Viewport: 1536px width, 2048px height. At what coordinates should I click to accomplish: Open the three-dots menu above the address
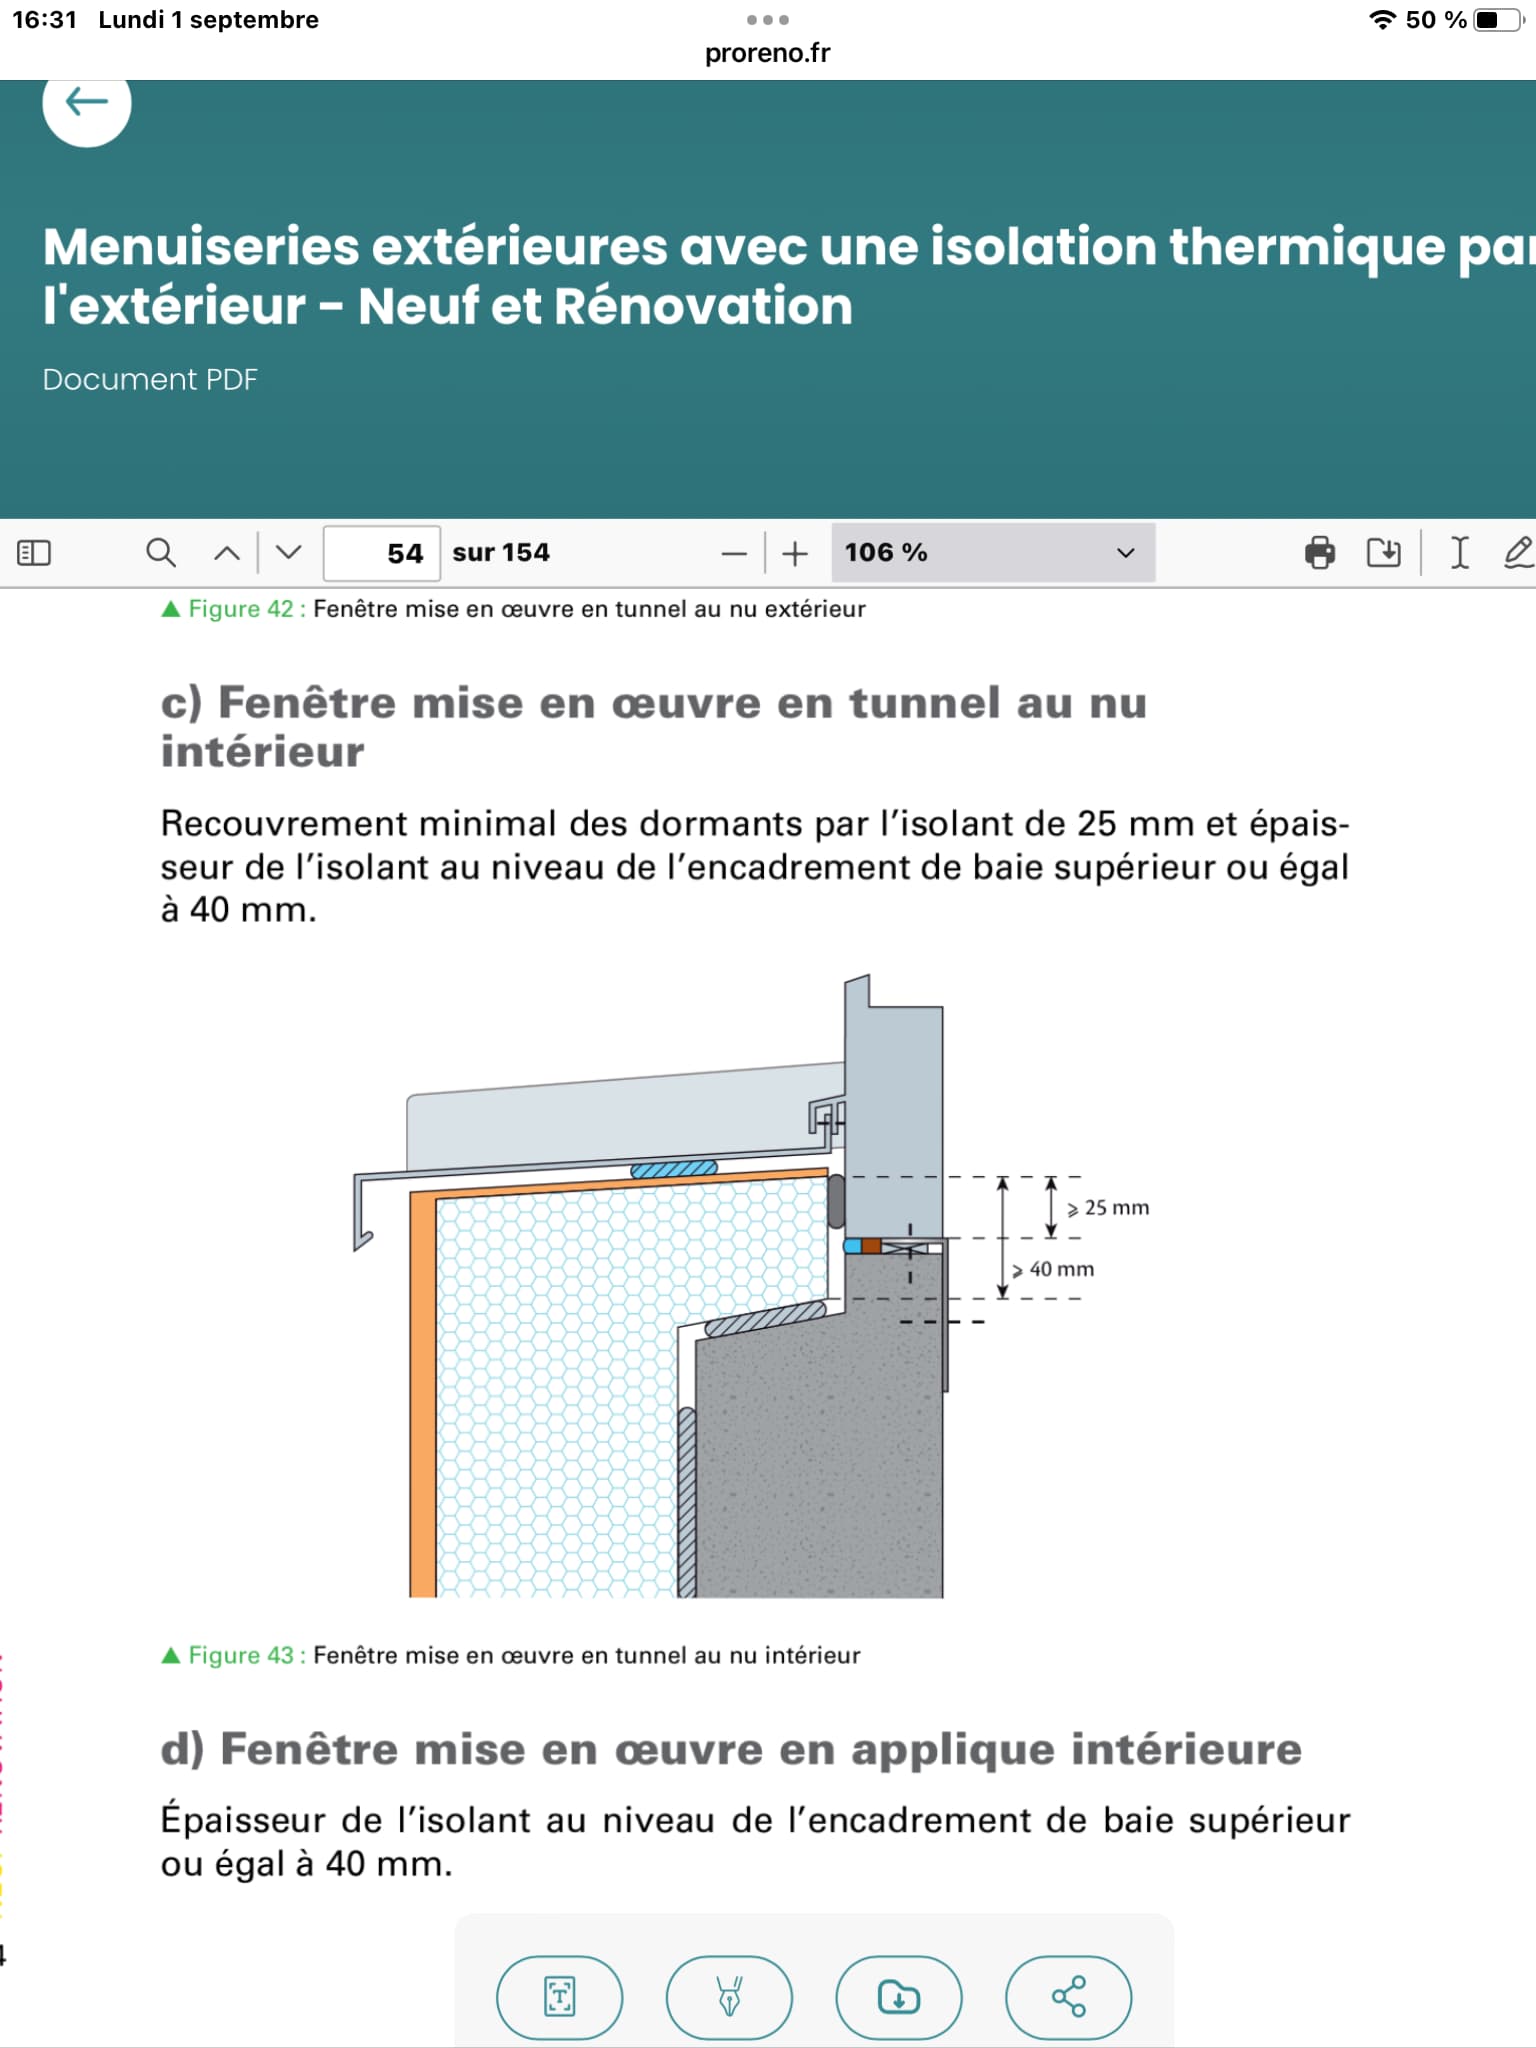[x=767, y=20]
